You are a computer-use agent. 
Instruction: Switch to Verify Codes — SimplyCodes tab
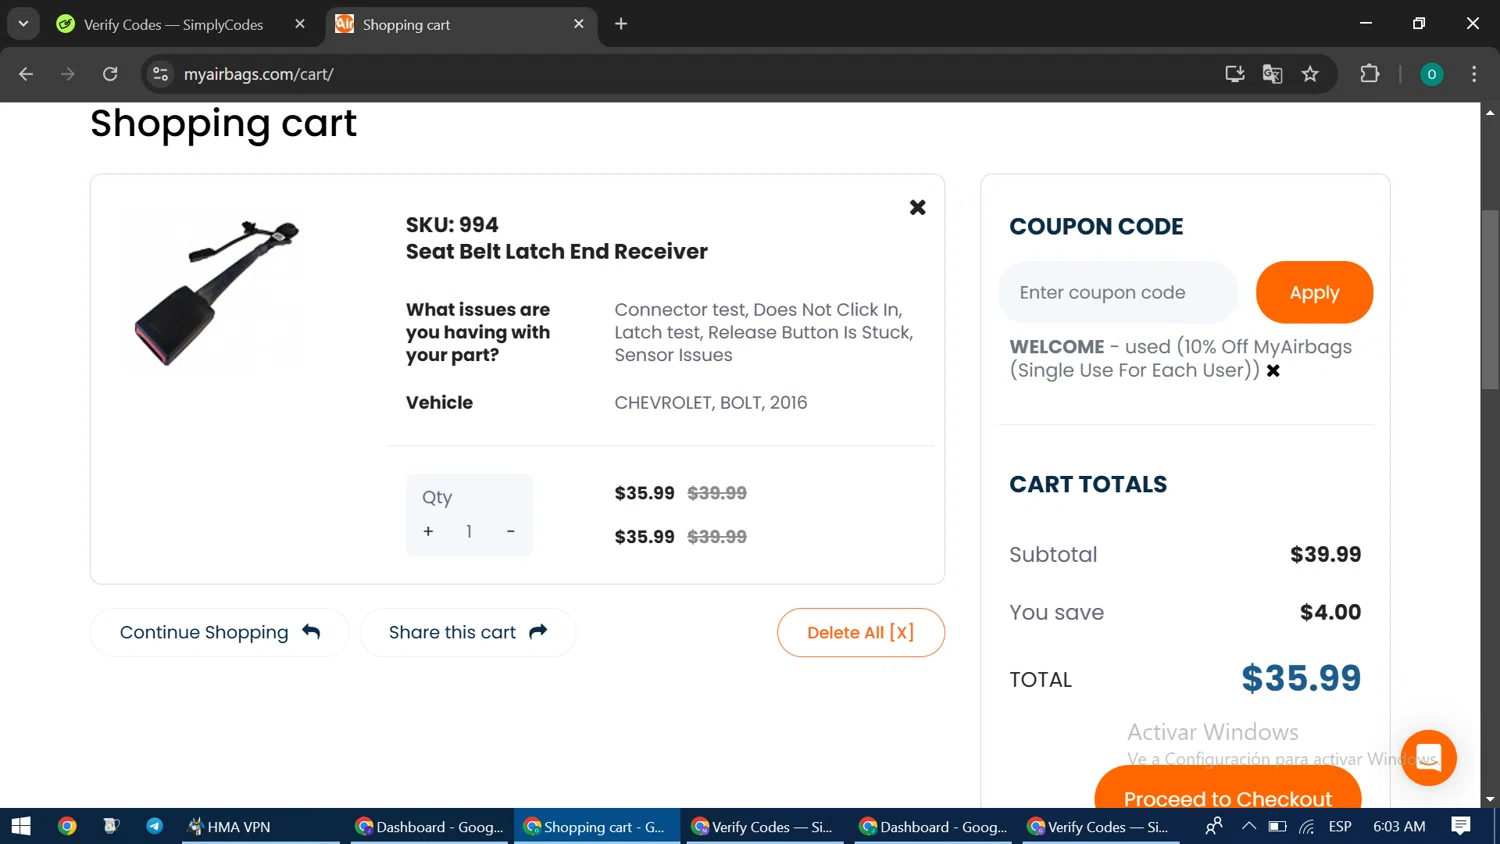[173, 24]
